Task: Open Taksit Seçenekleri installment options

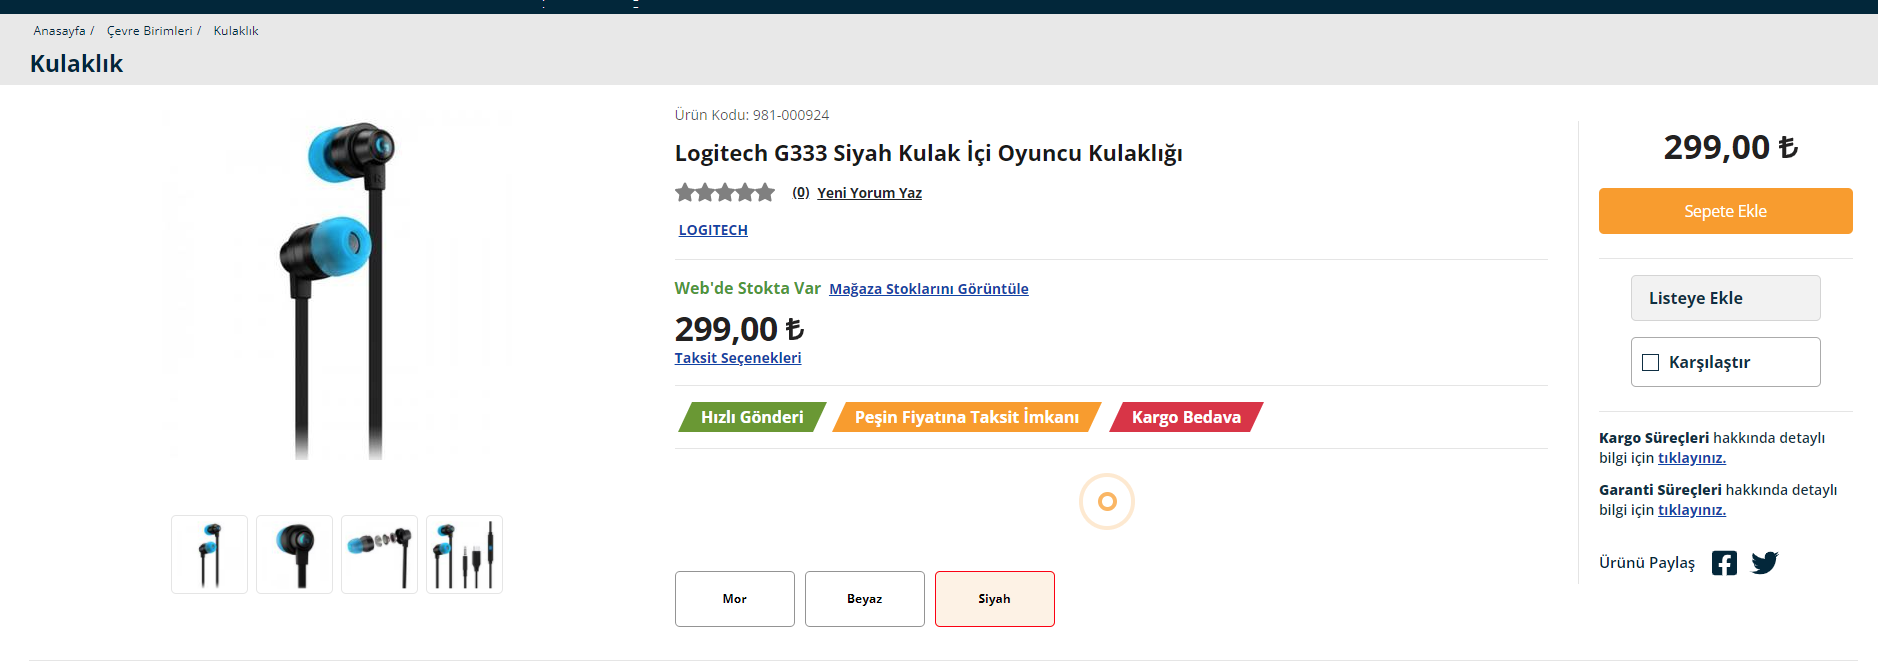Action: pyautogui.click(x=738, y=358)
